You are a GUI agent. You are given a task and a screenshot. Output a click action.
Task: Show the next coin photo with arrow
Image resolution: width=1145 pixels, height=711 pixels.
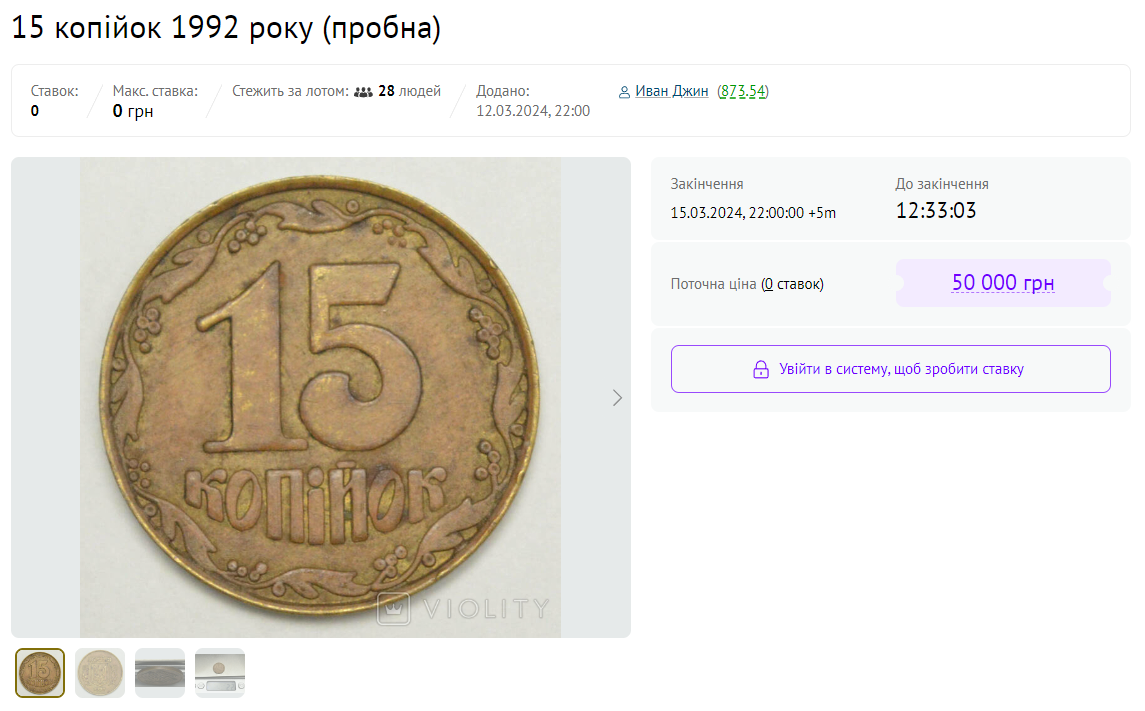coord(617,398)
